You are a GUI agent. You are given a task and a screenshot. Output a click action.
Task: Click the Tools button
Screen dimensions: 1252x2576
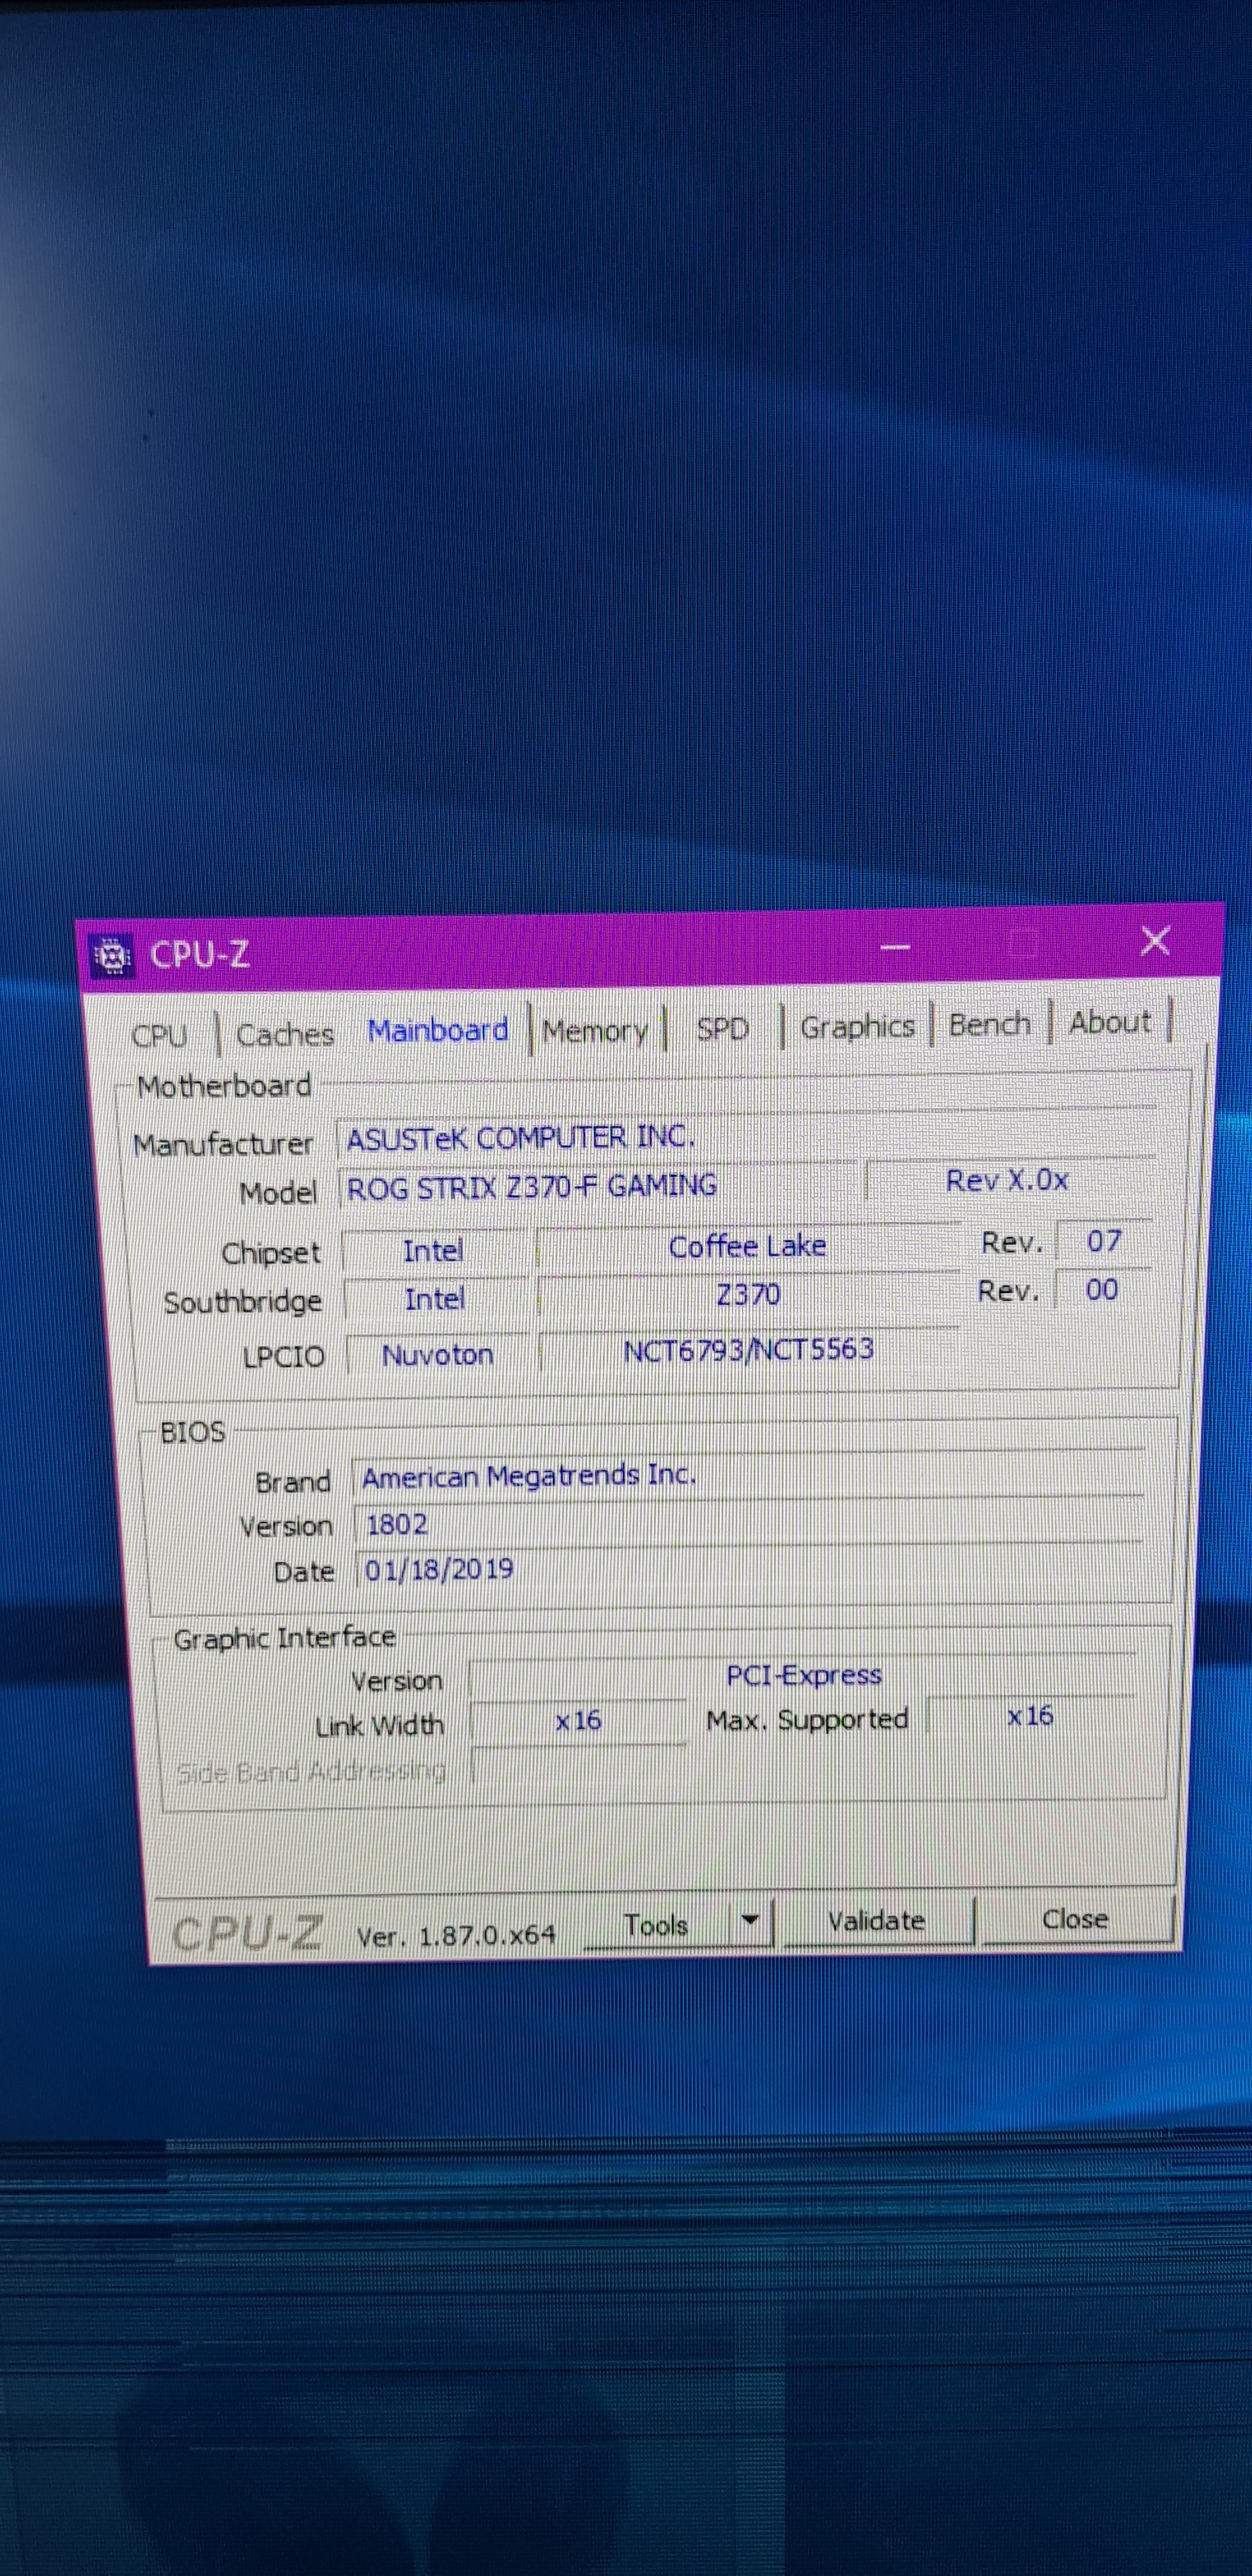point(656,1925)
